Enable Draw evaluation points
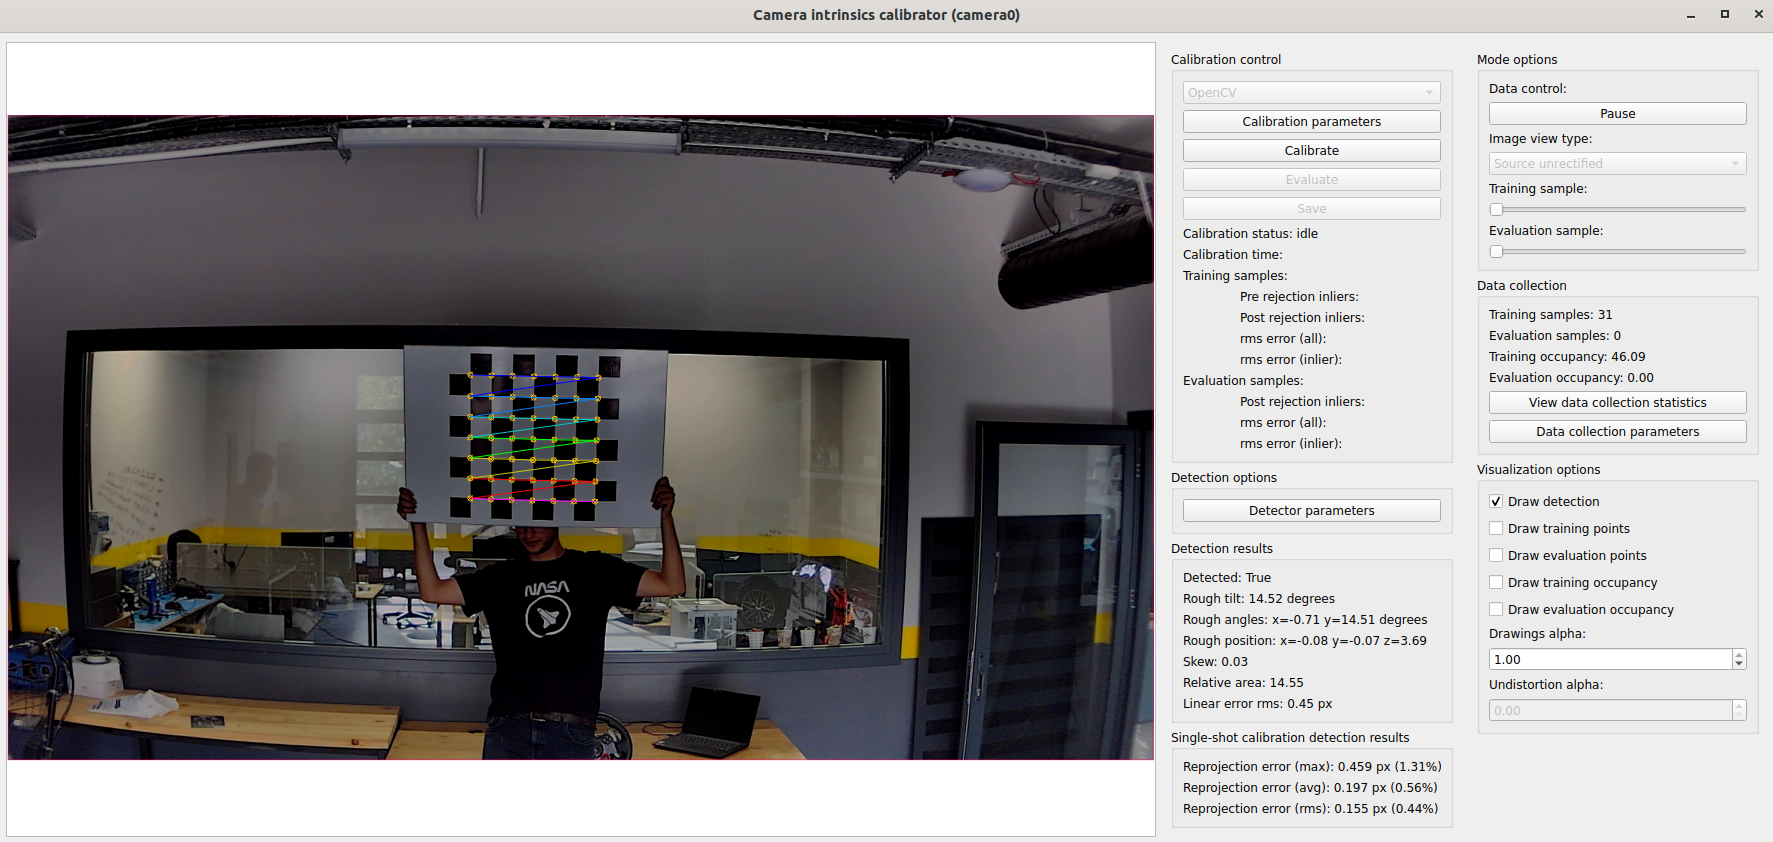The width and height of the screenshot is (1773, 842). [1496, 556]
